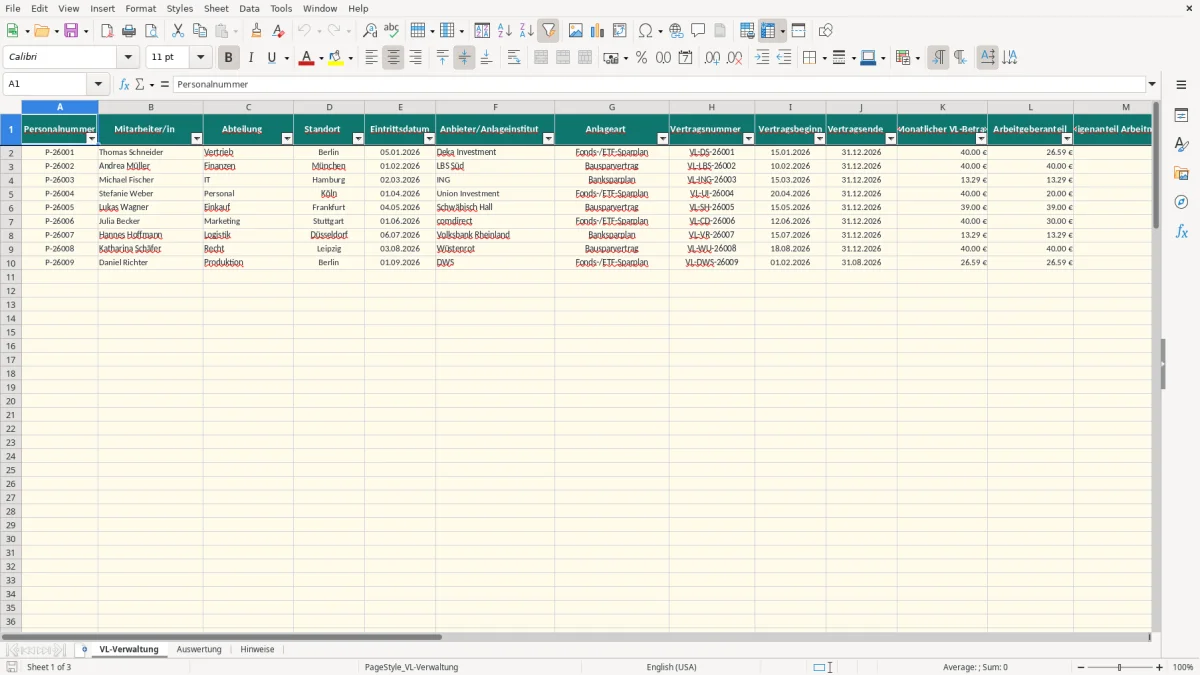Expand the formula bar
1200x675 pixels.
[x=1152, y=85]
